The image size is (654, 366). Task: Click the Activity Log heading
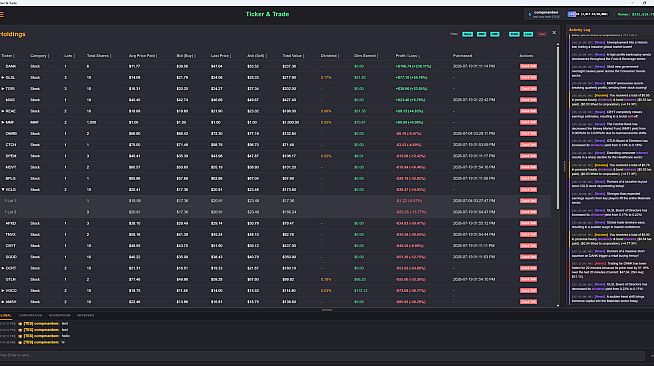579,30
